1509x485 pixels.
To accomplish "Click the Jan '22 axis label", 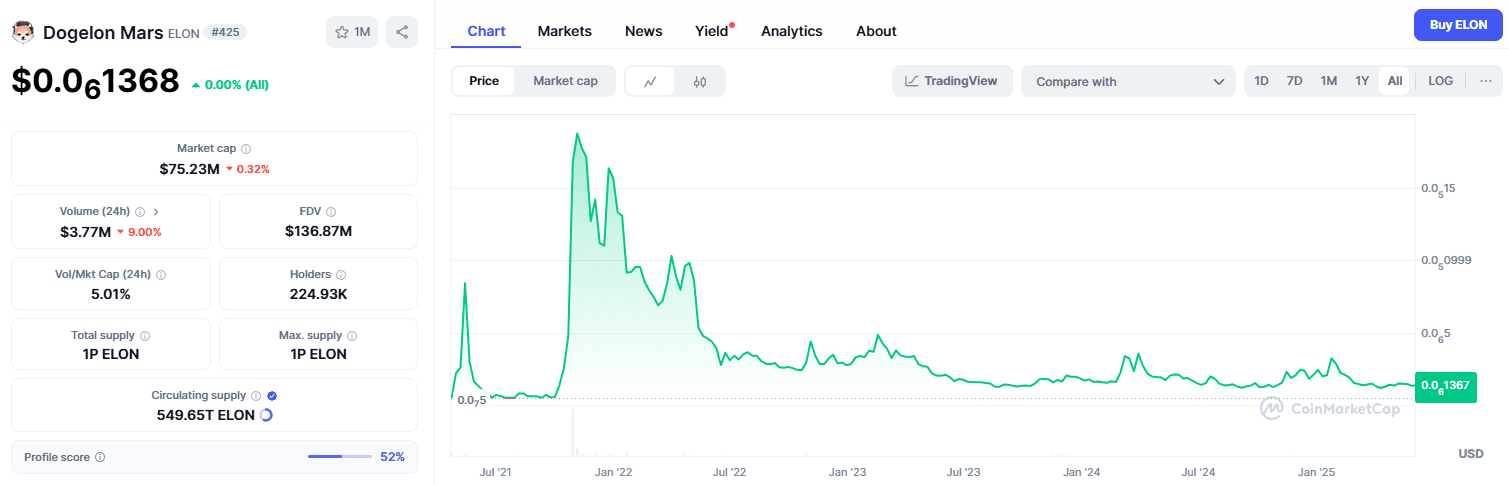I will tap(612, 471).
